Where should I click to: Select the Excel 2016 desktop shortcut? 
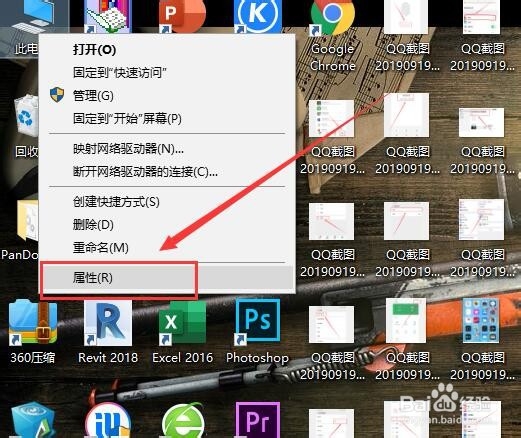[182, 331]
